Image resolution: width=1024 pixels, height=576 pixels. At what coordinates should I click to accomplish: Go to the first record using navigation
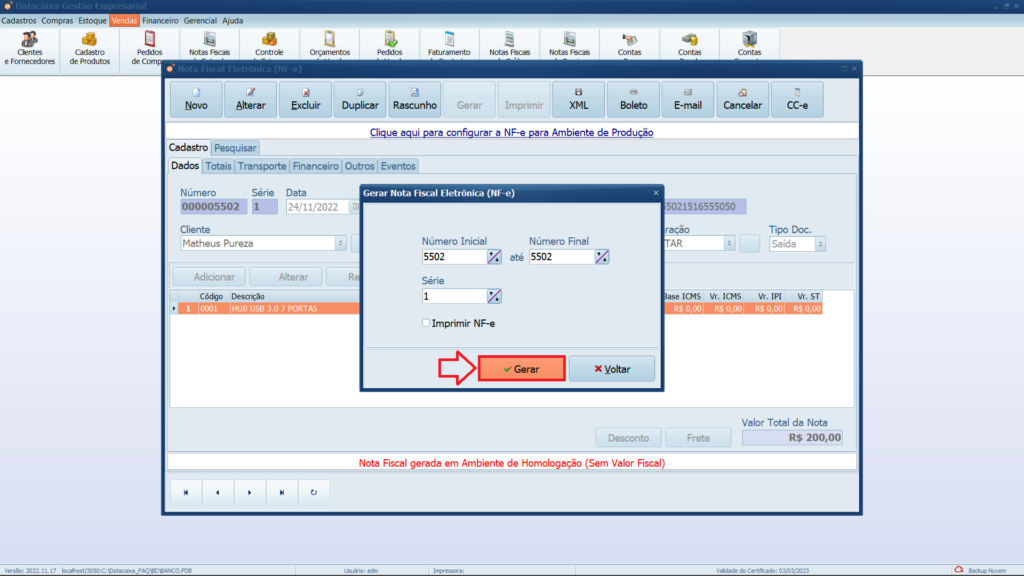pyautogui.click(x=186, y=492)
